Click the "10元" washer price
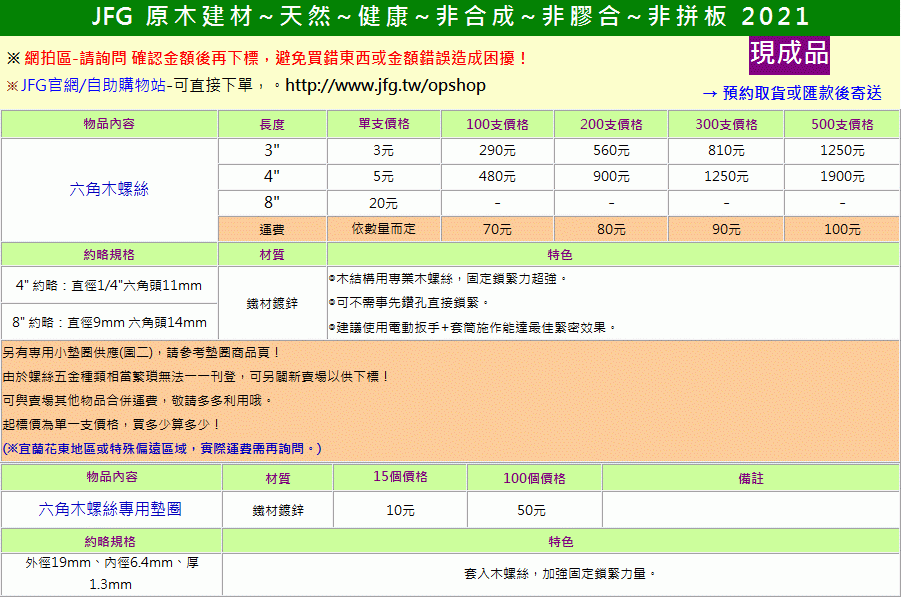This screenshot has width=901, height=597. [x=400, y=510]
